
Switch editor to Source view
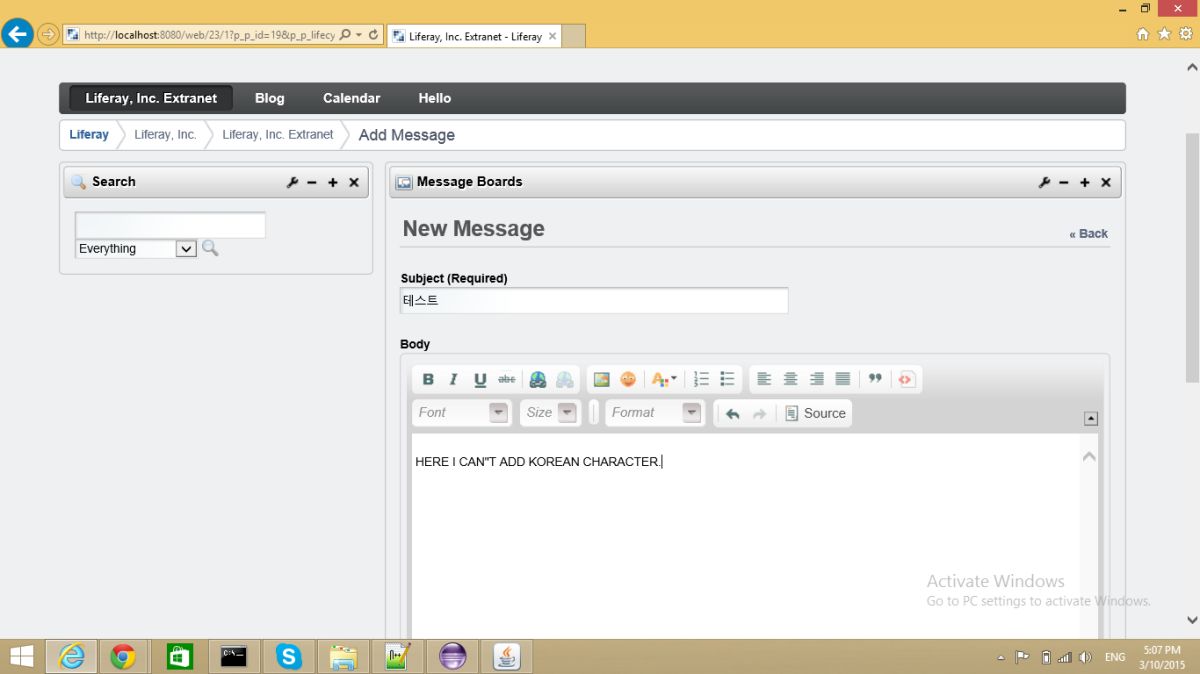[815, 413]
